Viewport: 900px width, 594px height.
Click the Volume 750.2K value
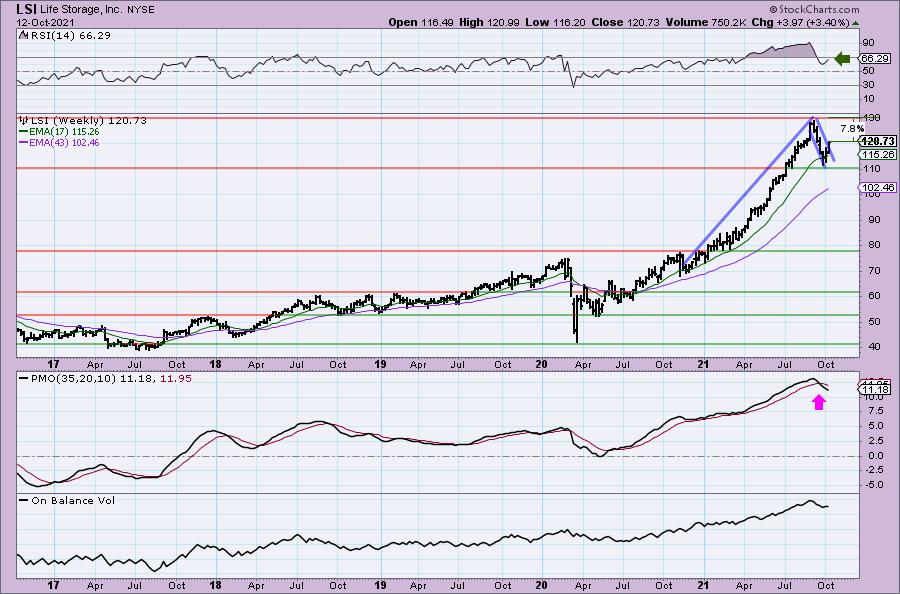(x=707, y=22)
